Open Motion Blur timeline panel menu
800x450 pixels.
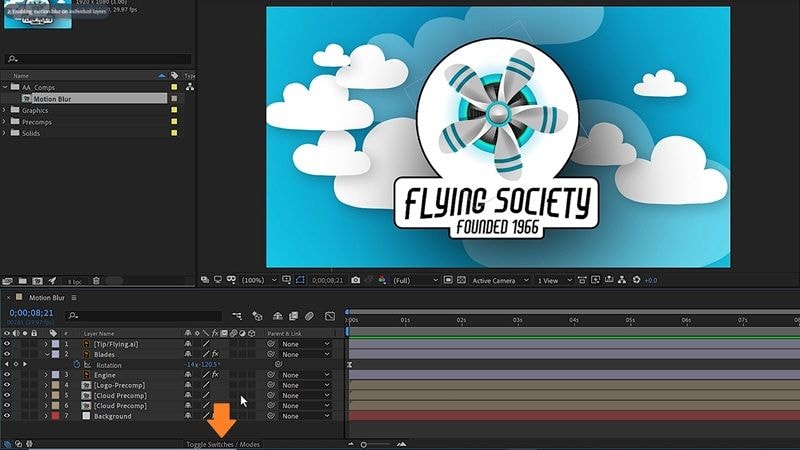point(74,297)
